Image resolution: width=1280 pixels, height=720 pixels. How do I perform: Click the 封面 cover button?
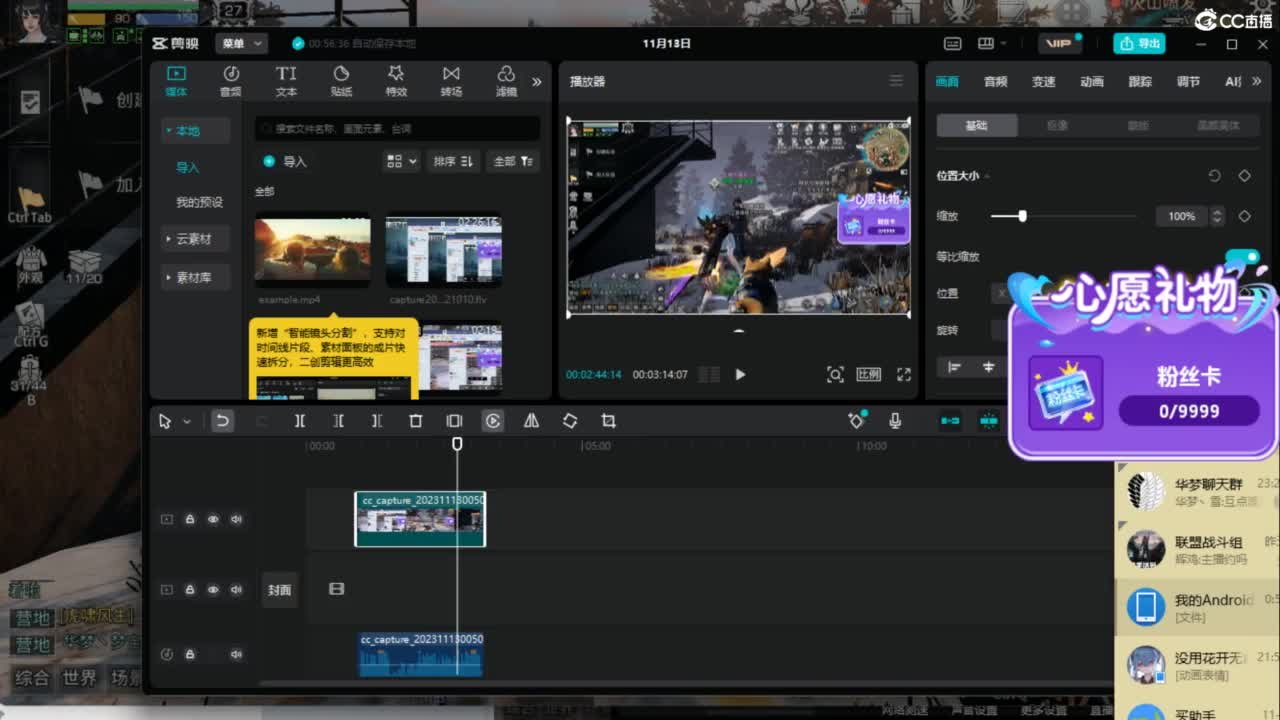[x=279, y=590]
